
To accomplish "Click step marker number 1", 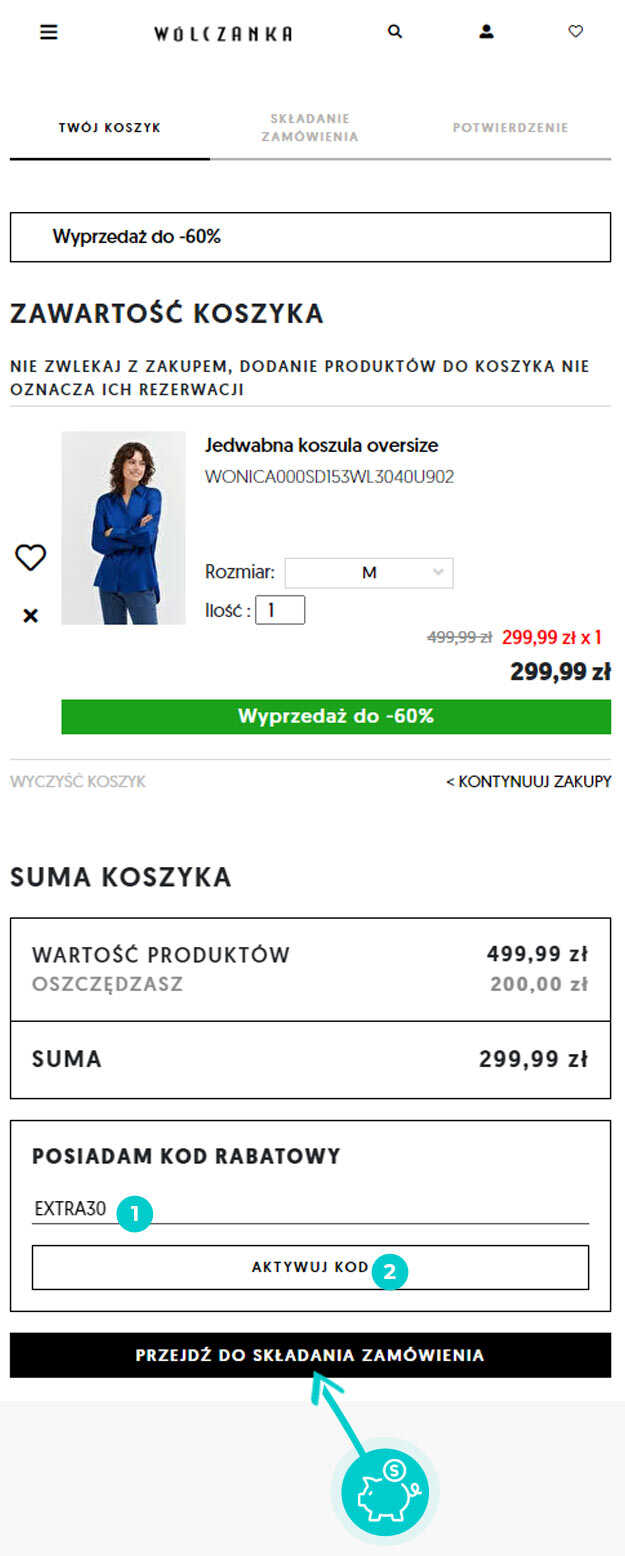I will 135,1215.
